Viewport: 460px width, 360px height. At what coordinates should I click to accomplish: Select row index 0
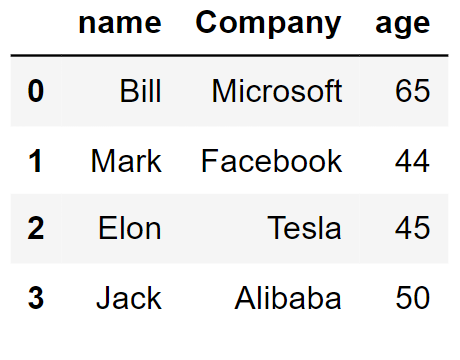tap(36, 91)
